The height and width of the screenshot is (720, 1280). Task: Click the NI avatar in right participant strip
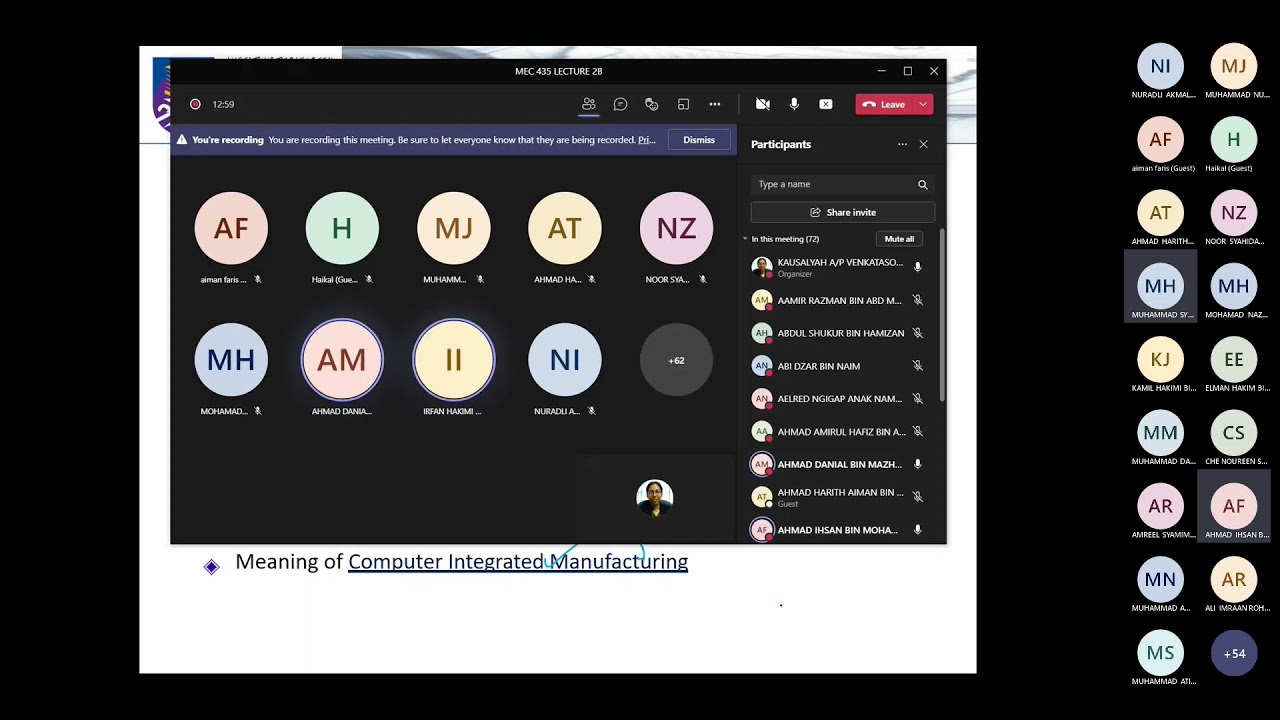point(1160,66)
